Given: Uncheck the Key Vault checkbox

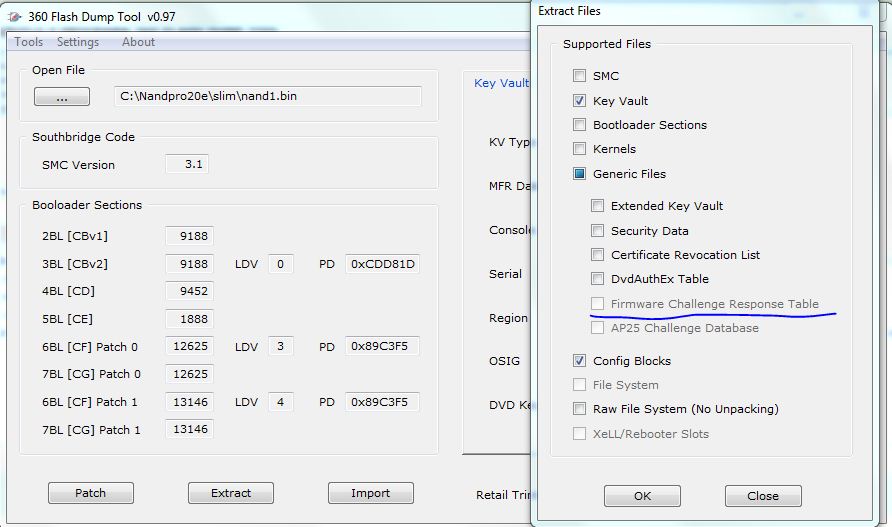Looking at the screenshot, I should 579,100.
